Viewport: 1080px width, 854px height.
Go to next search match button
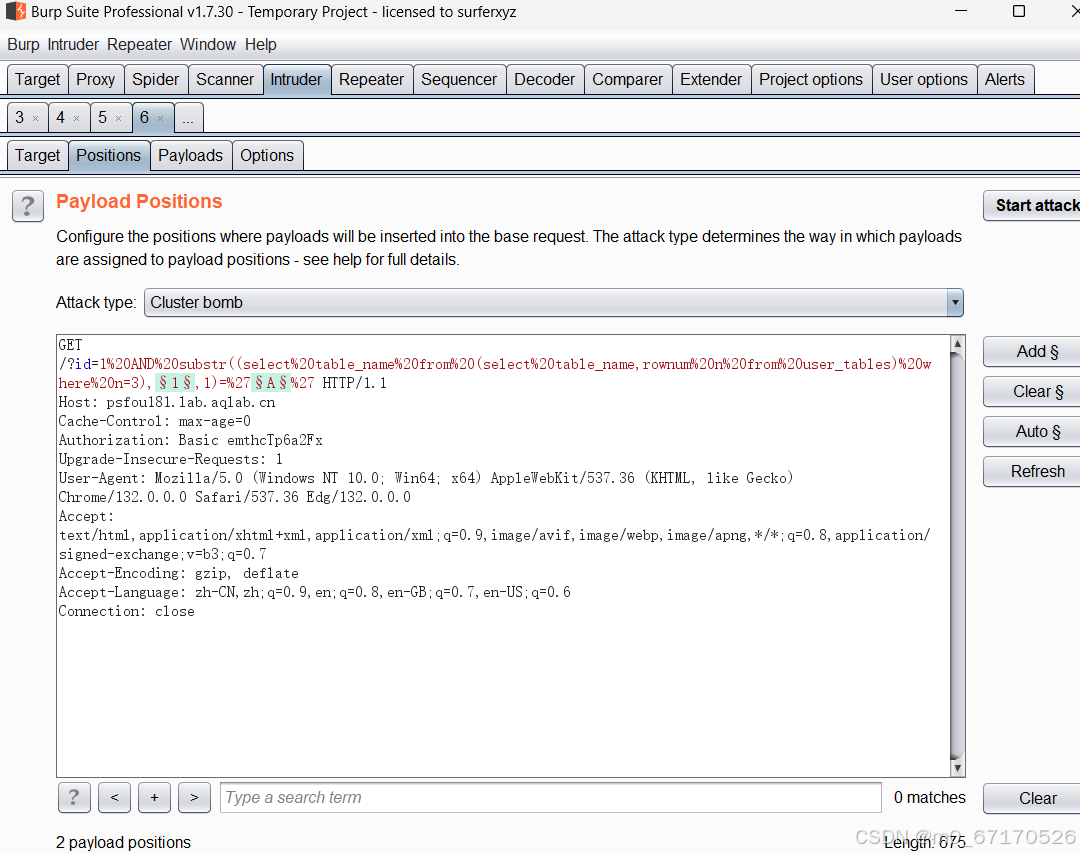pyautogui.click(x=194, y=798)
